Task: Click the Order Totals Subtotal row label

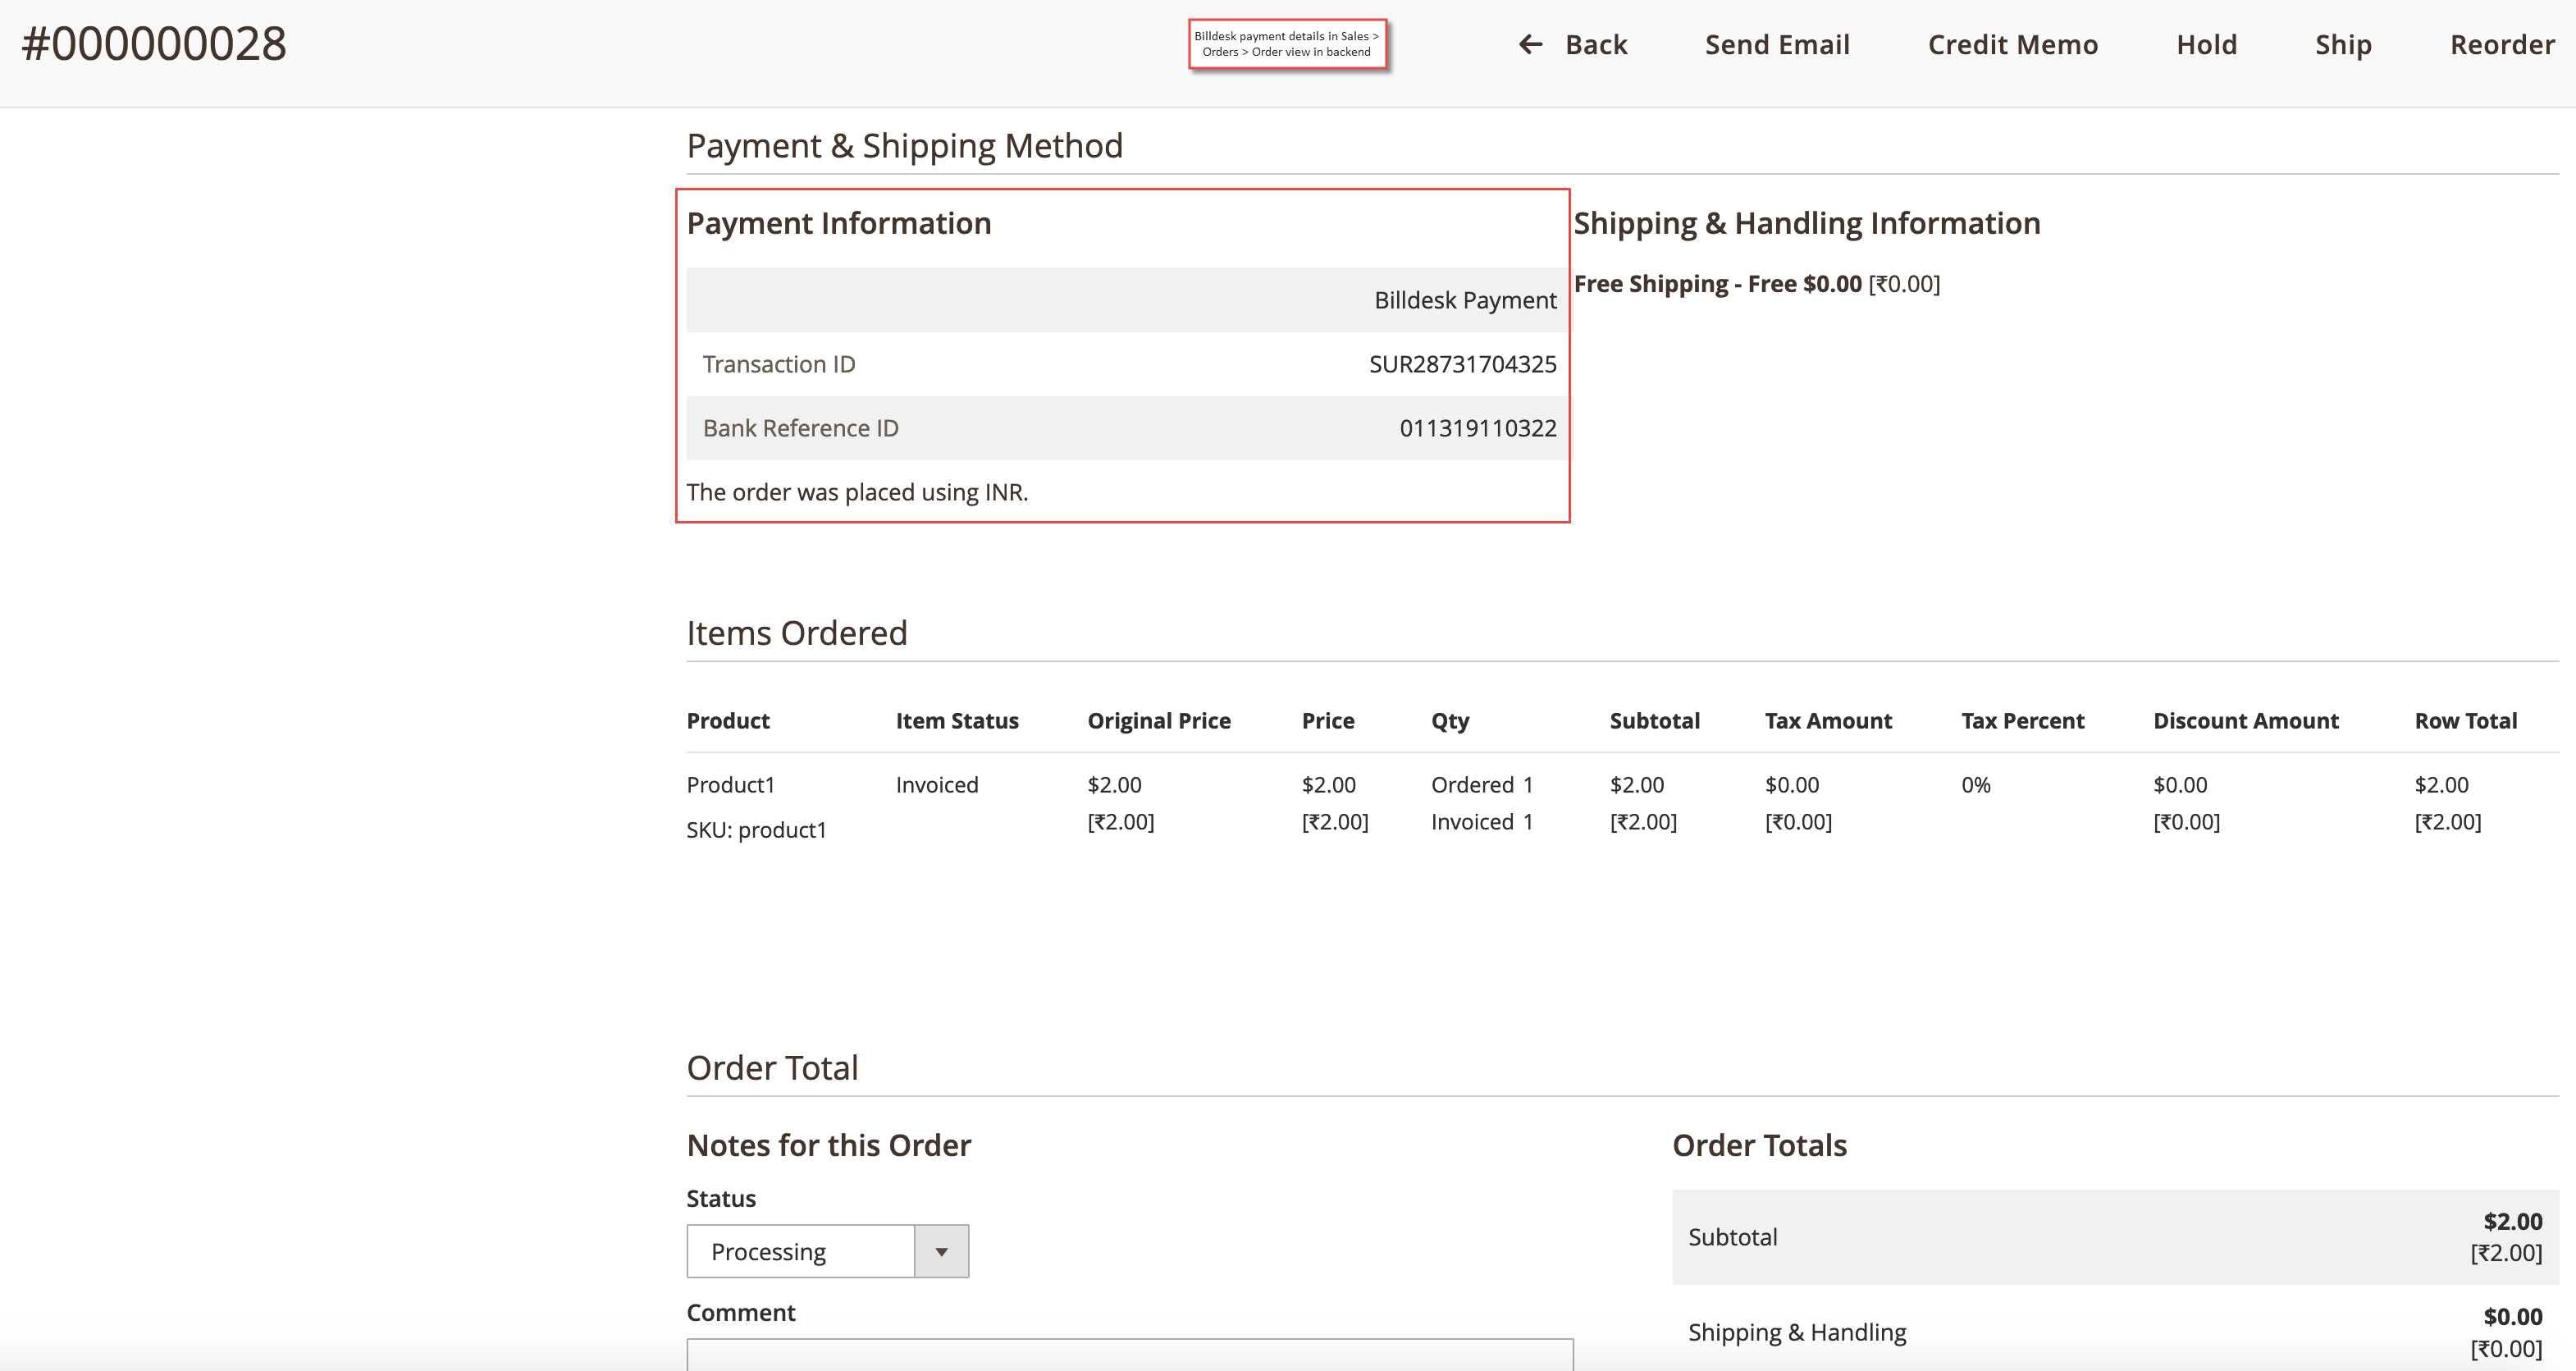Action: pos(1733,1237)
